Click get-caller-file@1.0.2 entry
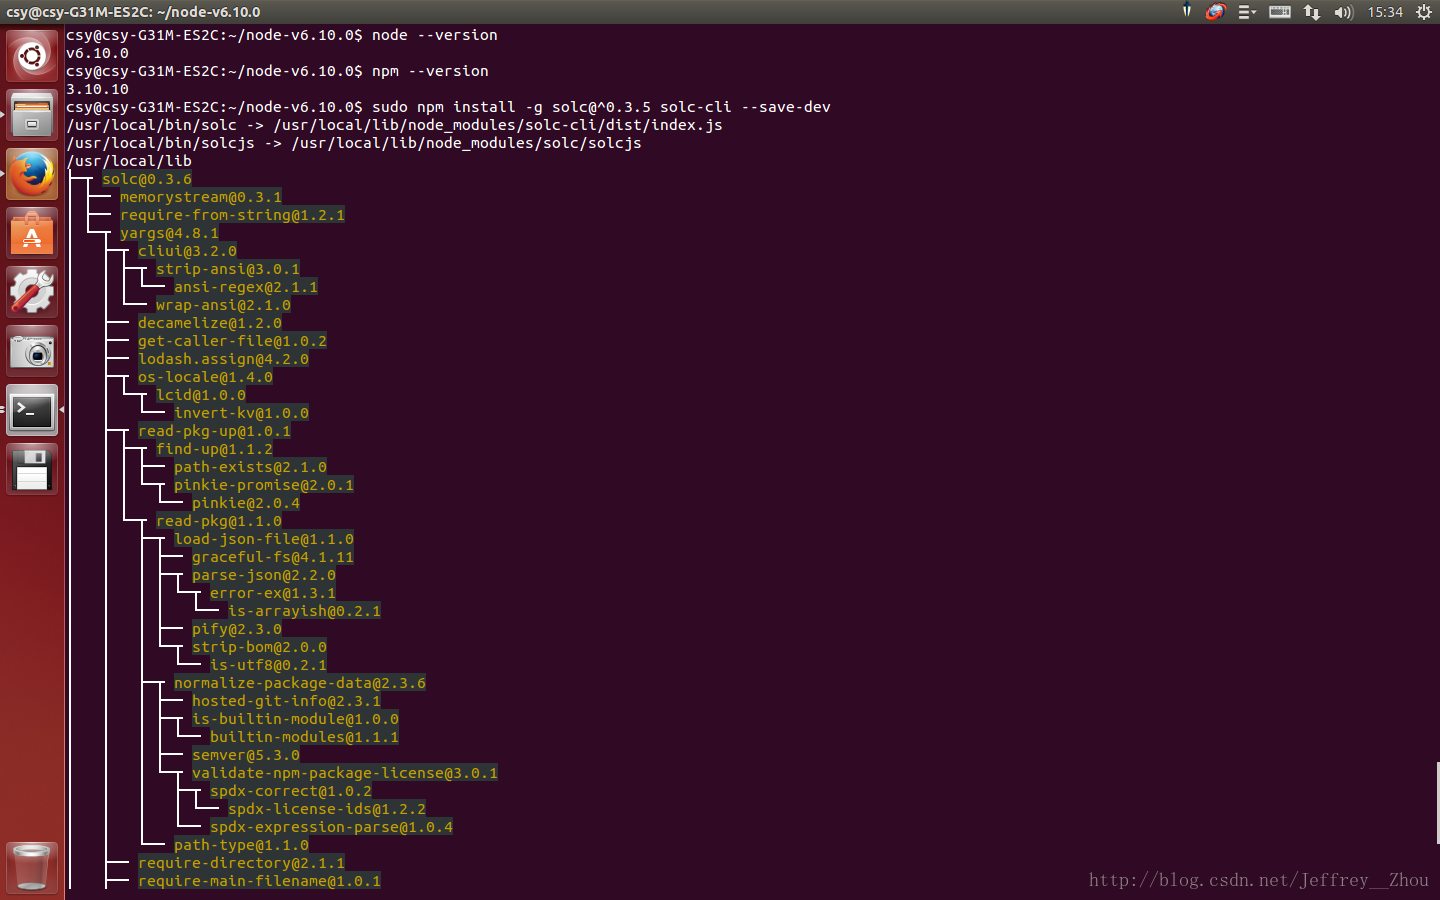1440x900 pixels. (232, 341)
